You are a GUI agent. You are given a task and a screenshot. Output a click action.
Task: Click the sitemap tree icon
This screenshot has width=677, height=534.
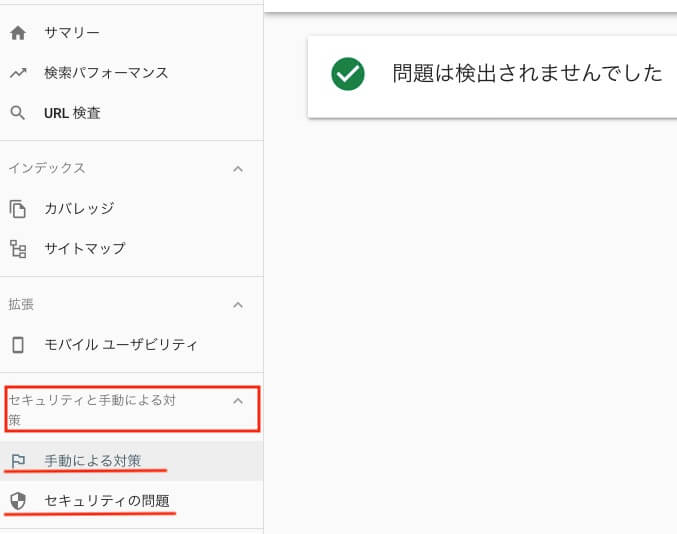point(18,249)
